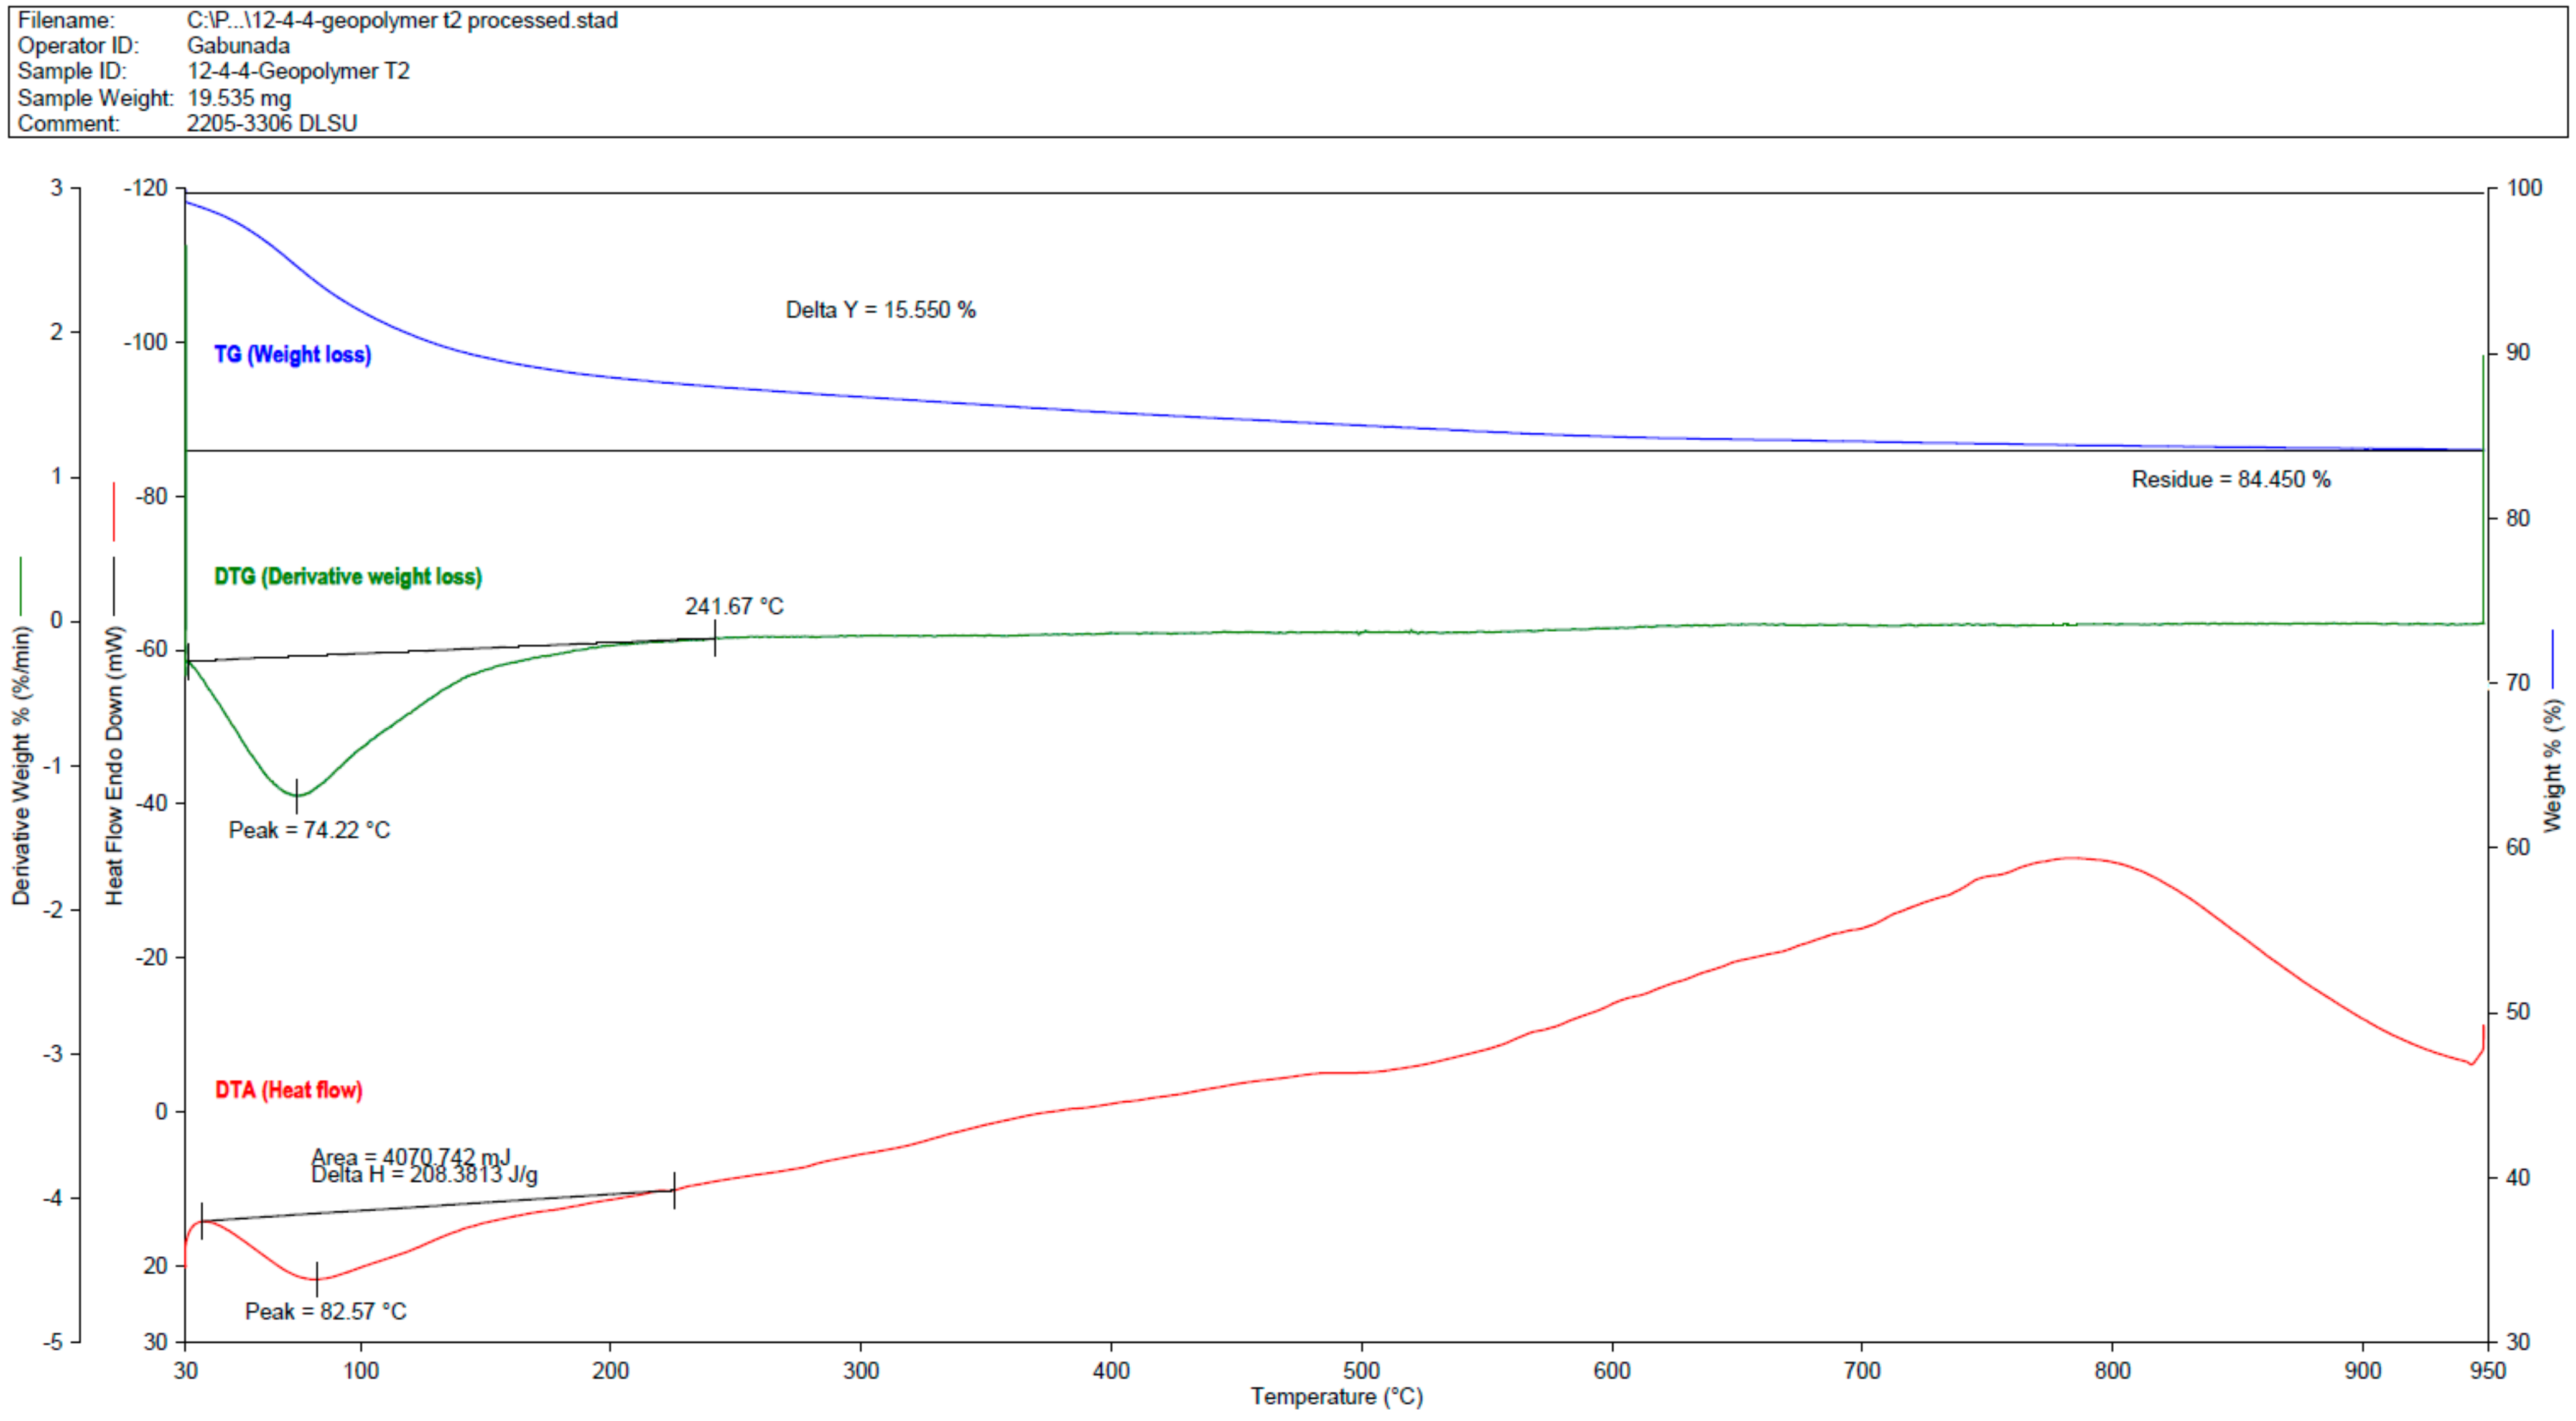This screenshot has height=1421, width=2576.
Task: Click the Filename path in the header
Action: pos(402,20)
